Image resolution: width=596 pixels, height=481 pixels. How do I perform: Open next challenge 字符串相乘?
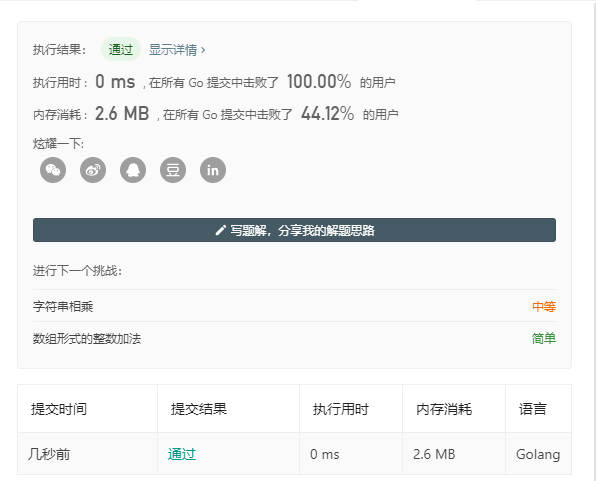pyautogui.click(x=63, y=306)
